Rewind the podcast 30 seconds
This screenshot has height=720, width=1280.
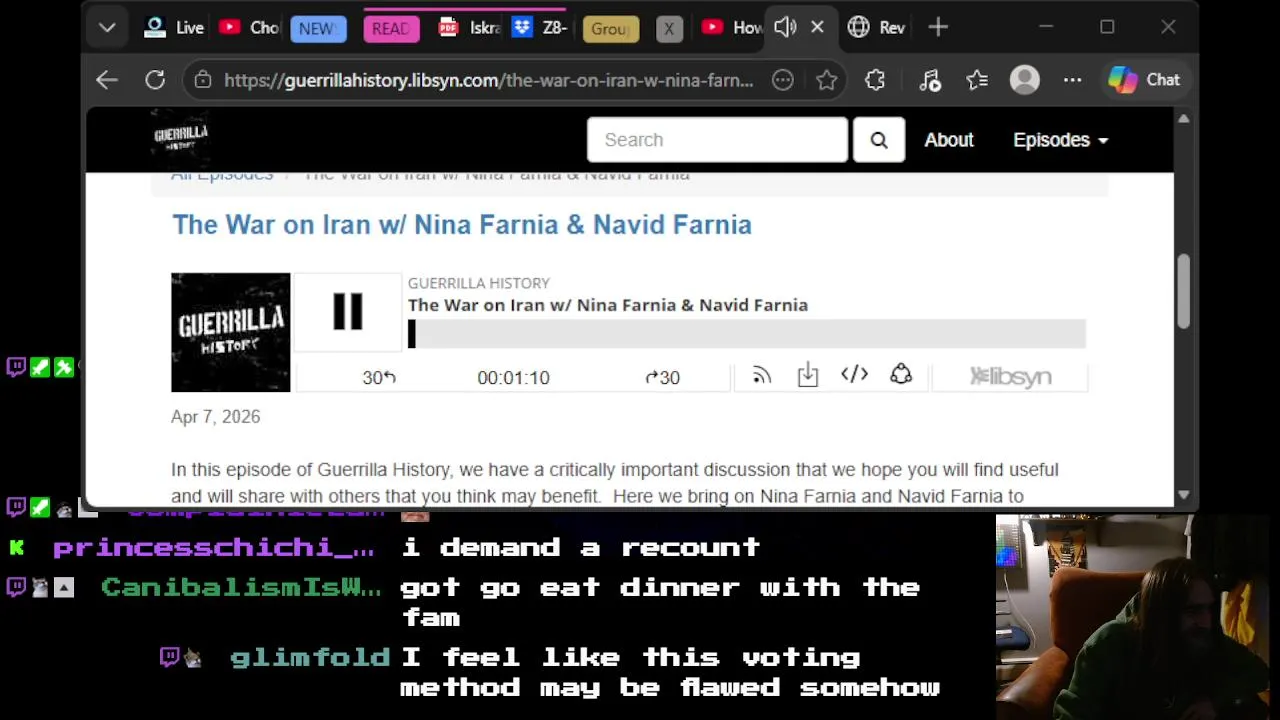pyautogui.click(x=379, y=377)
